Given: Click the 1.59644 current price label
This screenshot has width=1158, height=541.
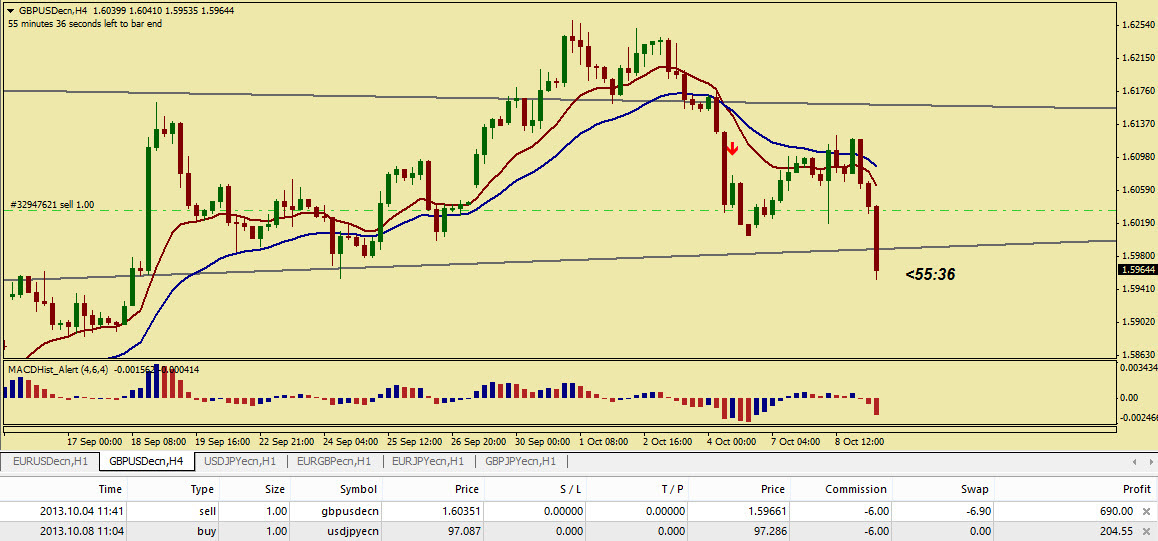Looking at the screenshot, I should 1137,270.
